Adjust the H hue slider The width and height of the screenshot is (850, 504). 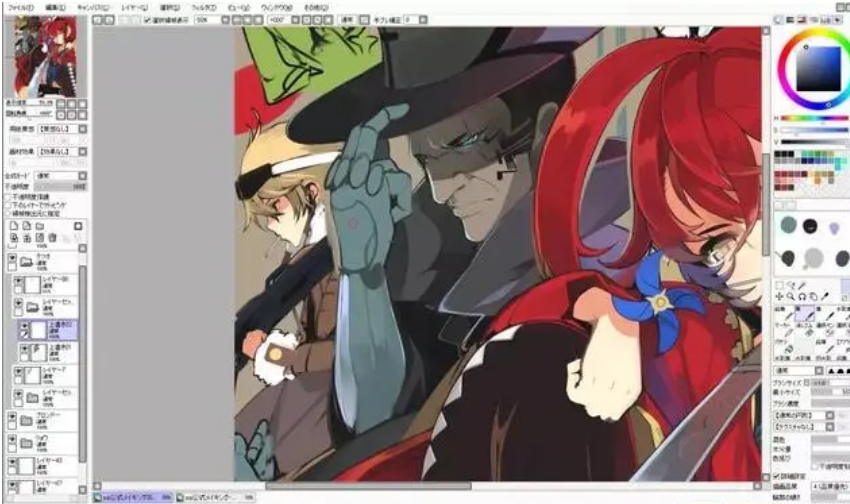click(815, 118)
